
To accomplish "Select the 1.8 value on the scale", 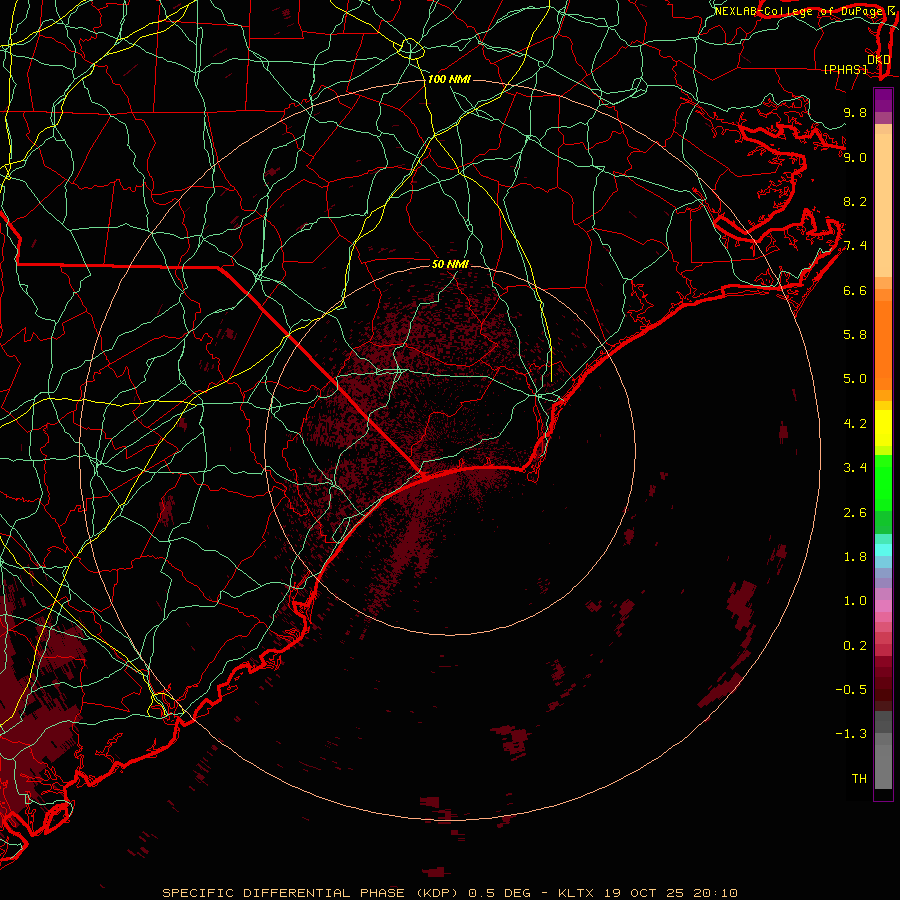I will [x=855, y=557].
